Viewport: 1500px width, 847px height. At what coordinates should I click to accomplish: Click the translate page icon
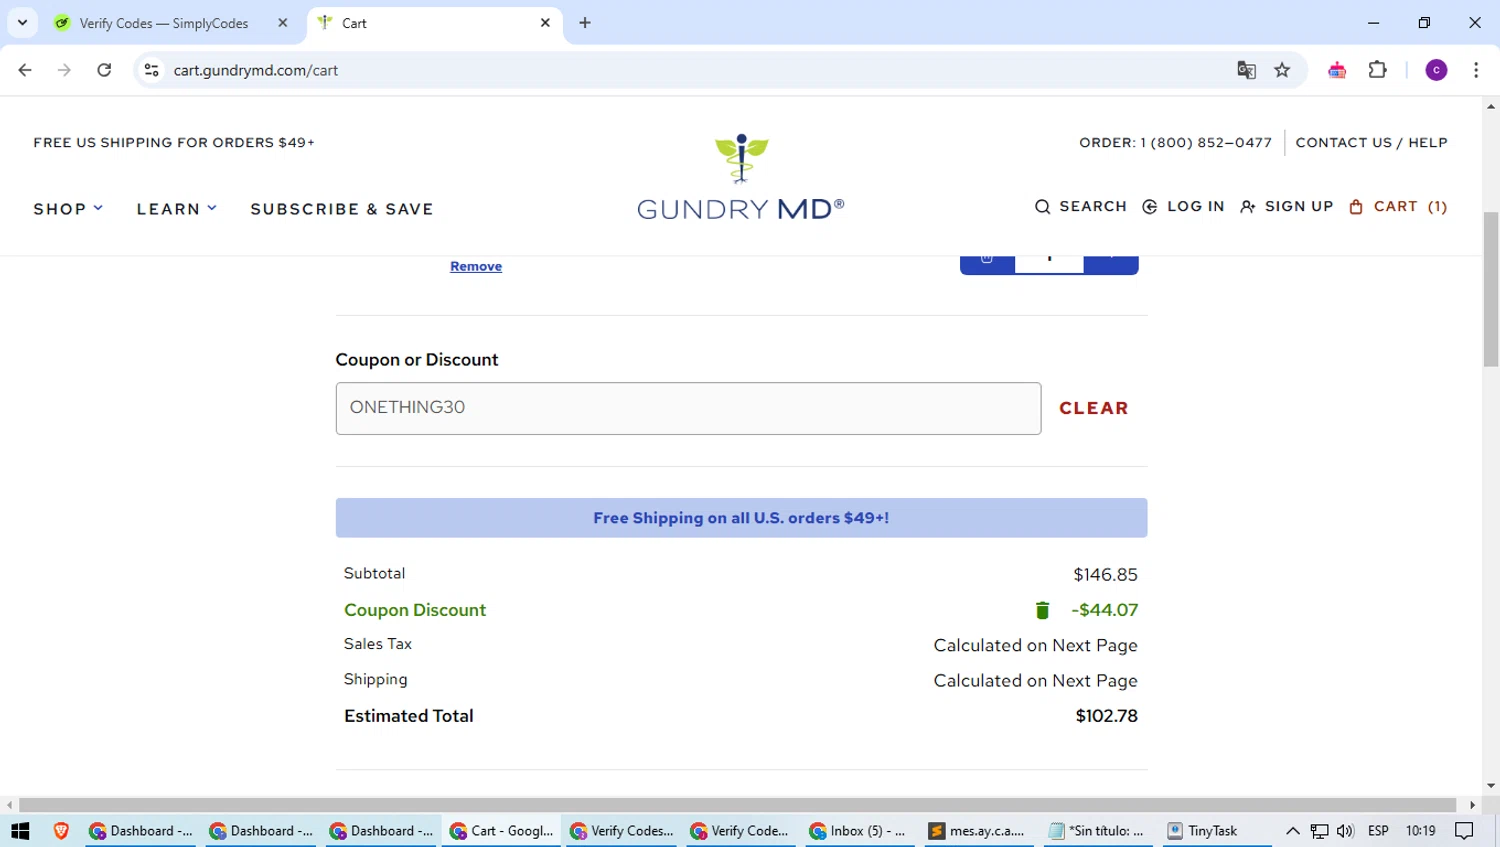pyautogui.click(x=1246, y=70)
